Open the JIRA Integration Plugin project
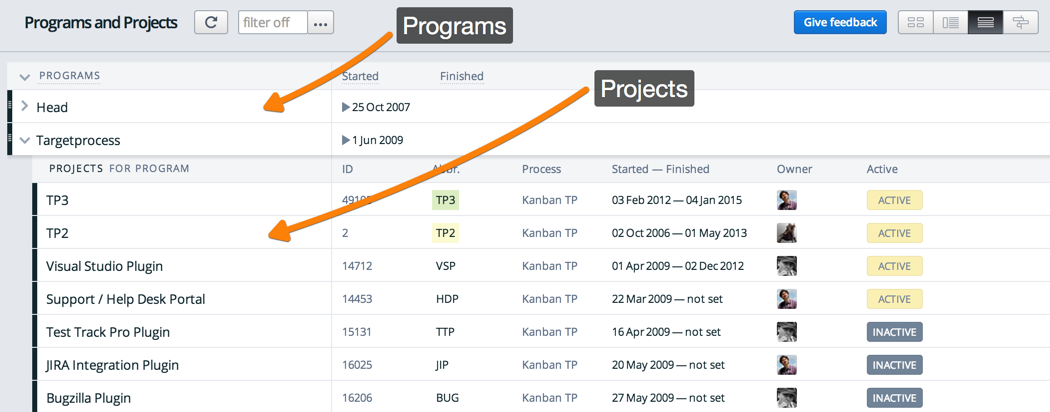The width and height of the screenshot is (1050, 412). (112, 365)
